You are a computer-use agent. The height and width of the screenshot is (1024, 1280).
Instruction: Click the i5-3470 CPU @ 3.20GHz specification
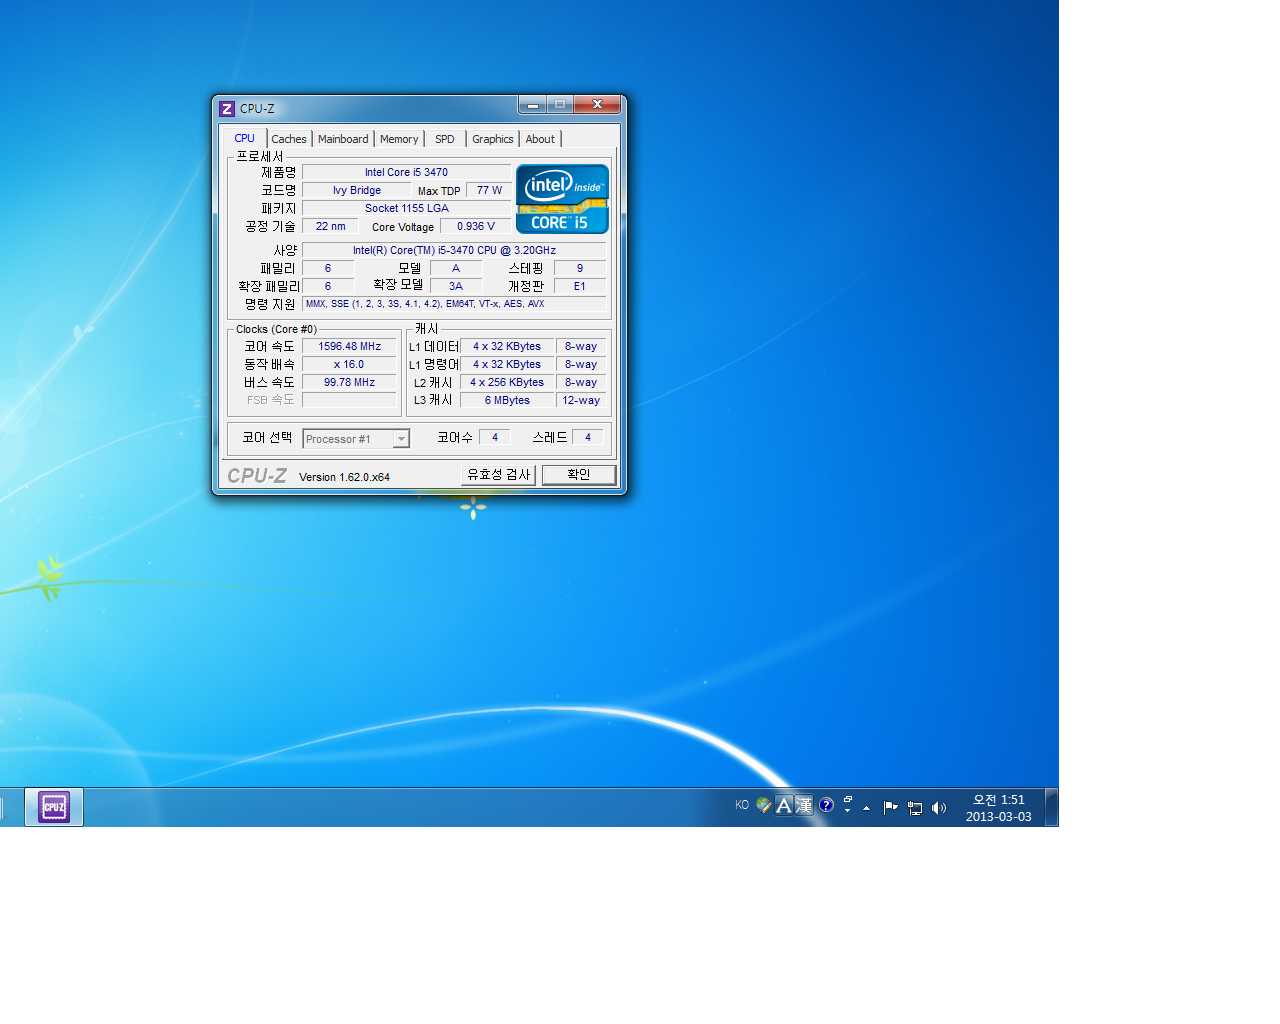[454, 250]
